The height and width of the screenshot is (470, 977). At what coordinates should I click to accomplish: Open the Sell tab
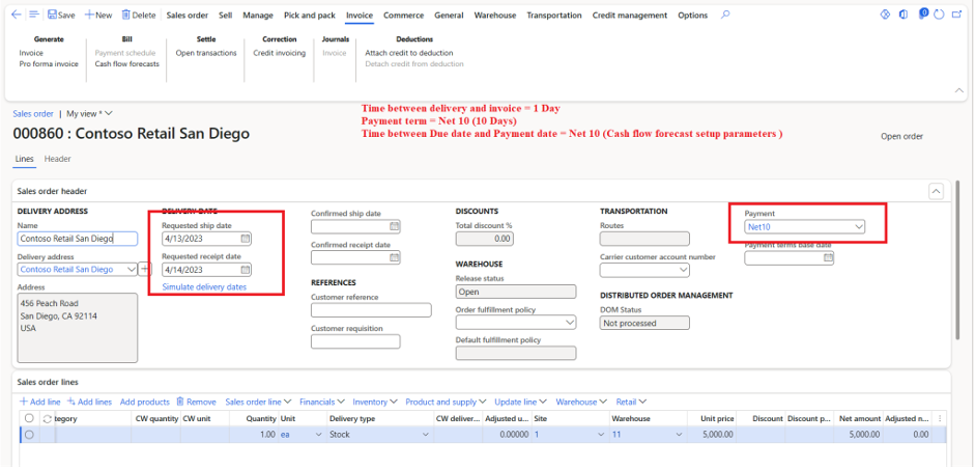225,15
